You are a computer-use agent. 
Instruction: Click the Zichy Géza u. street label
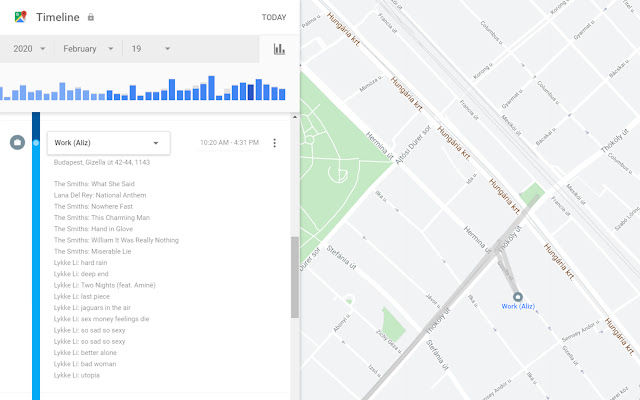pyautogui.click(x=389, y=342)
